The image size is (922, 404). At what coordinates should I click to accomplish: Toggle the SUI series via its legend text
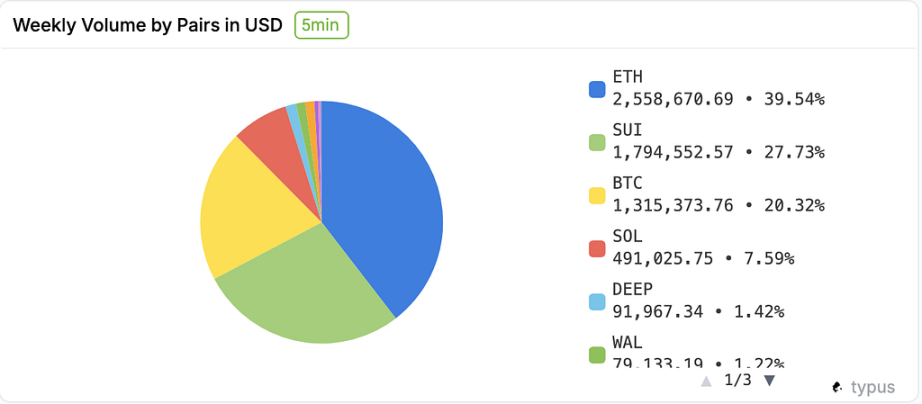click(x=717, y=141)
